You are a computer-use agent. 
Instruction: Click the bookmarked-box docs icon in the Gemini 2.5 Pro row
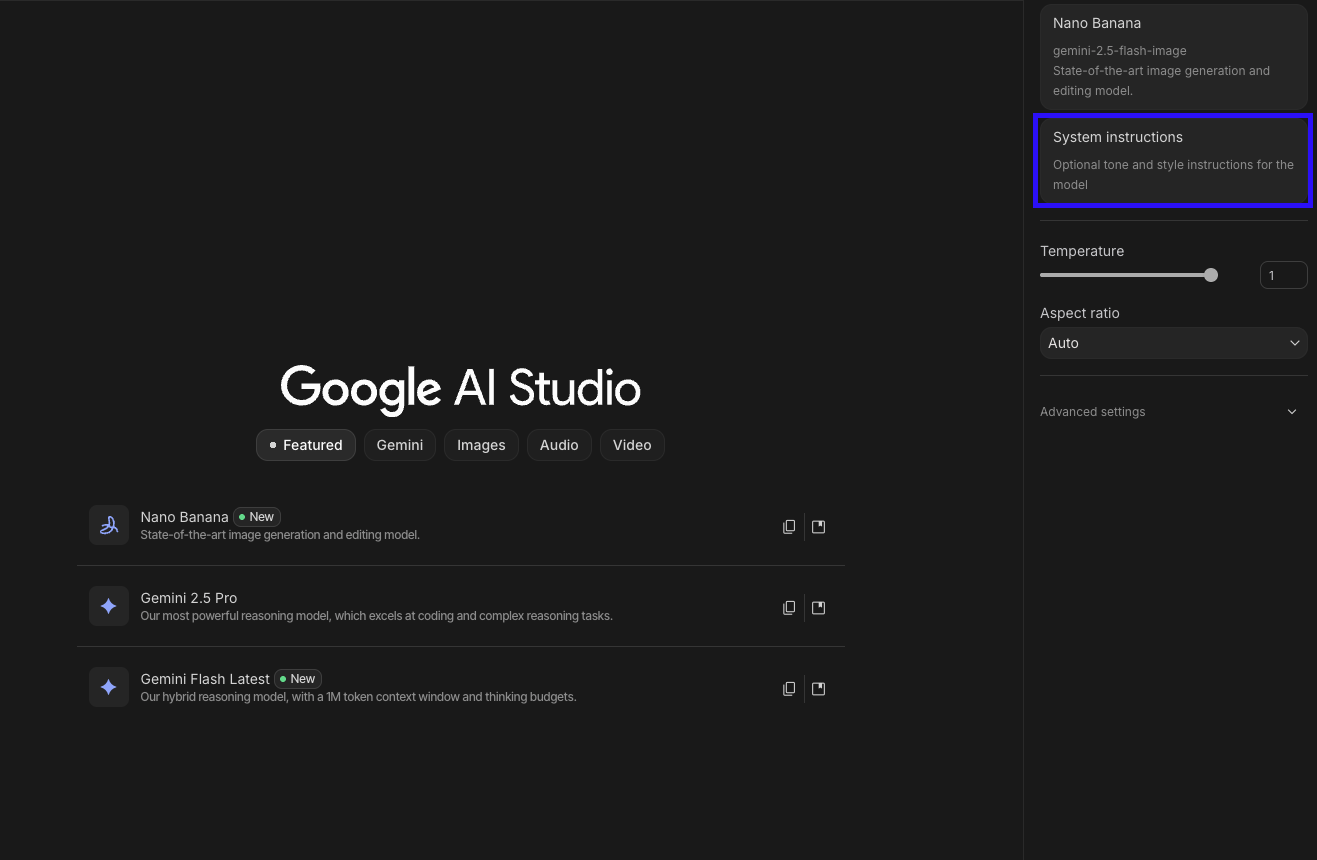point(819,608)
